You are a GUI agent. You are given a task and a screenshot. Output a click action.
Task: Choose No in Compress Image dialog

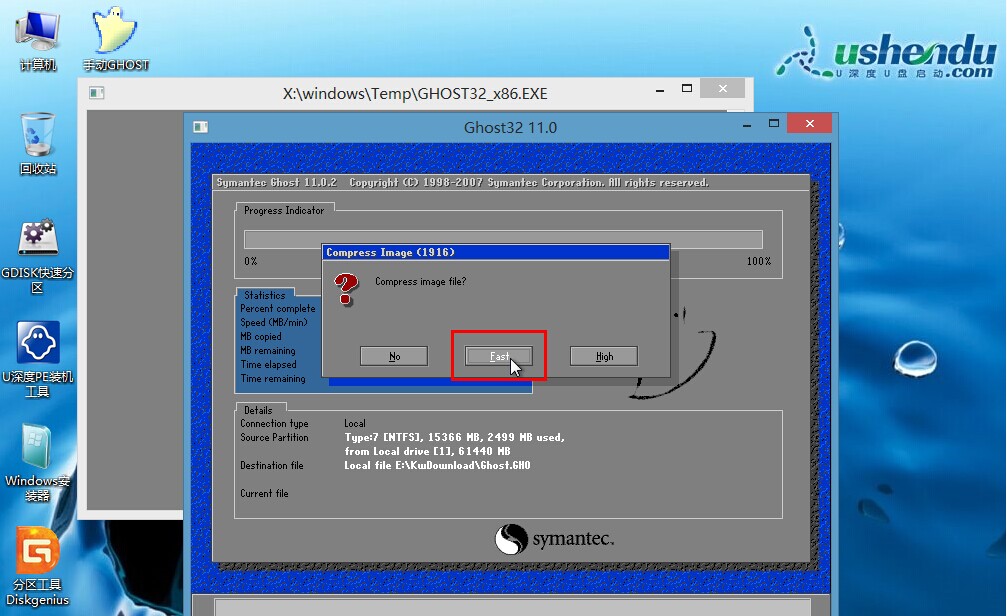point(394,356)
